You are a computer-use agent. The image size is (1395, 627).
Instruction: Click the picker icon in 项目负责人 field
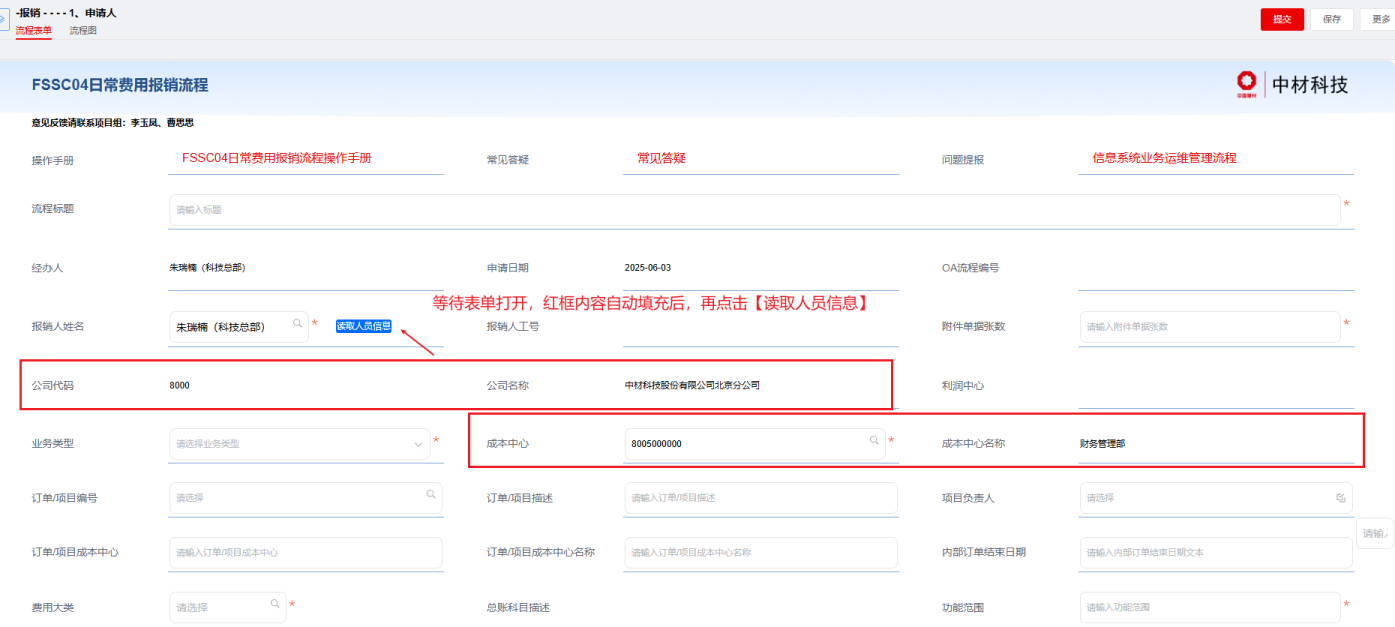pos(1340,497)
